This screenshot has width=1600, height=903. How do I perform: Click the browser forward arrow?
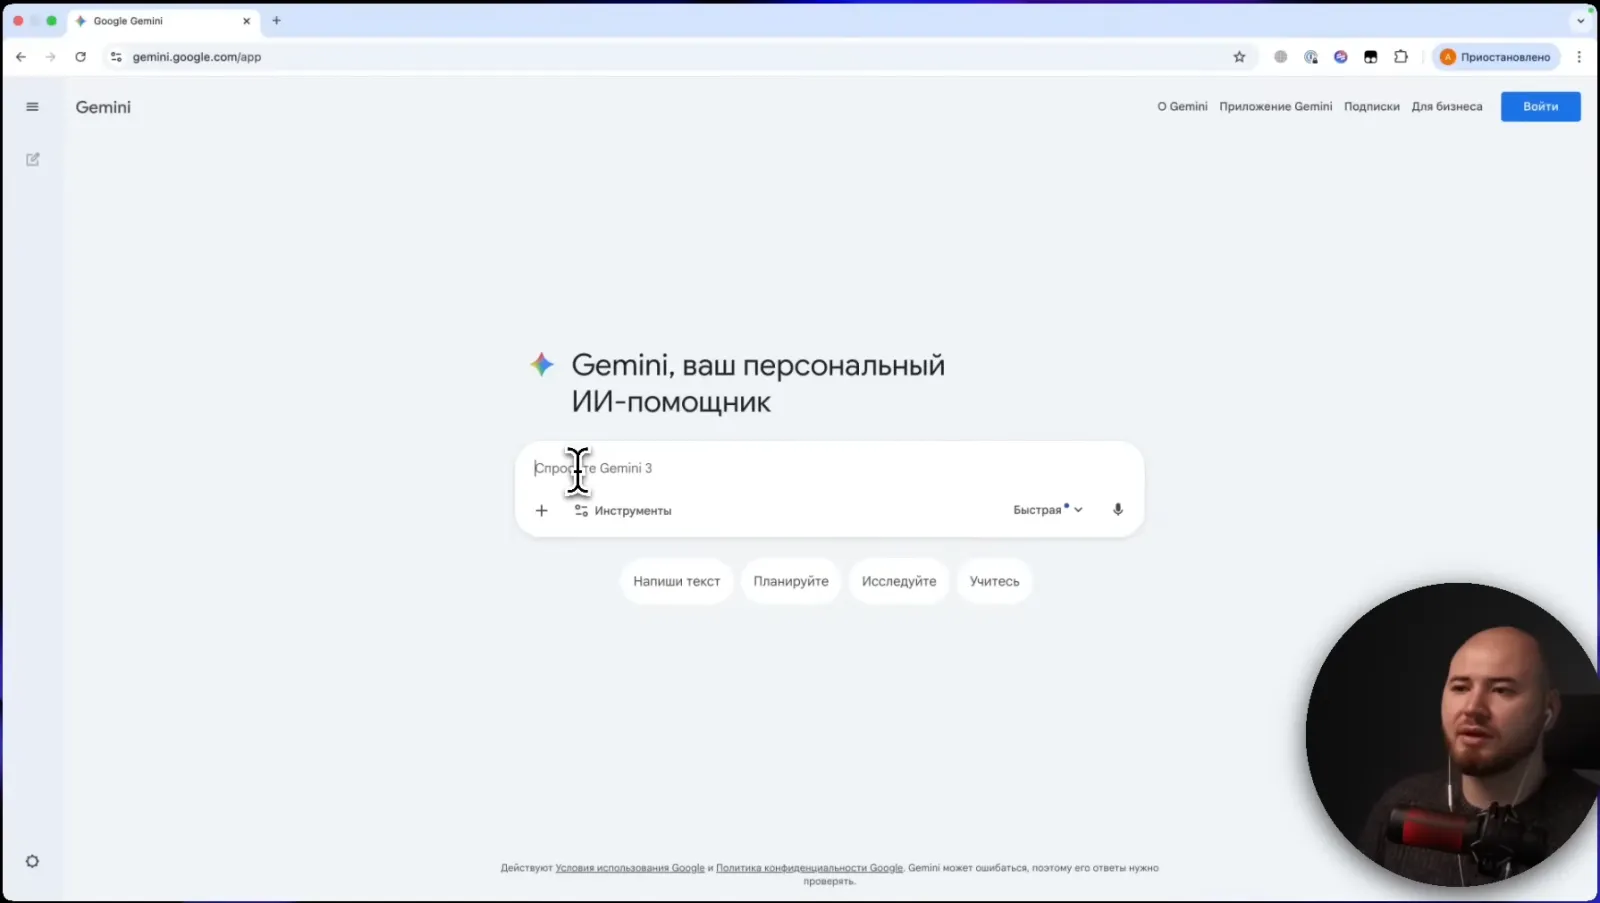pos(50,57)
